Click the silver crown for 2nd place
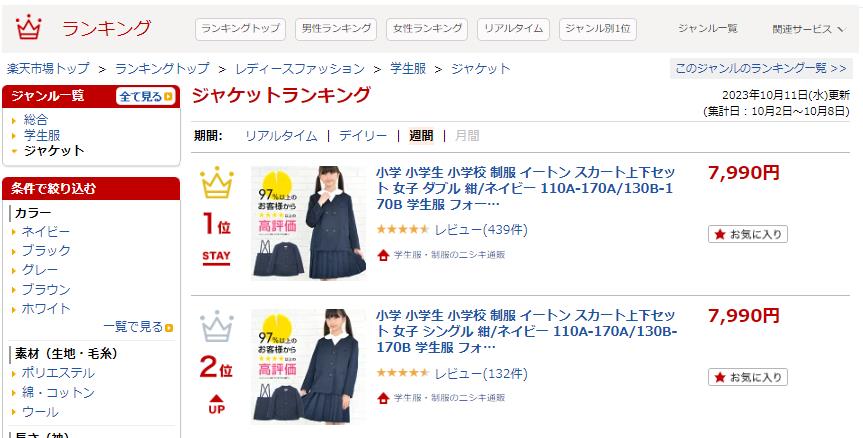The image size is (863, 438). click(216, 326)
